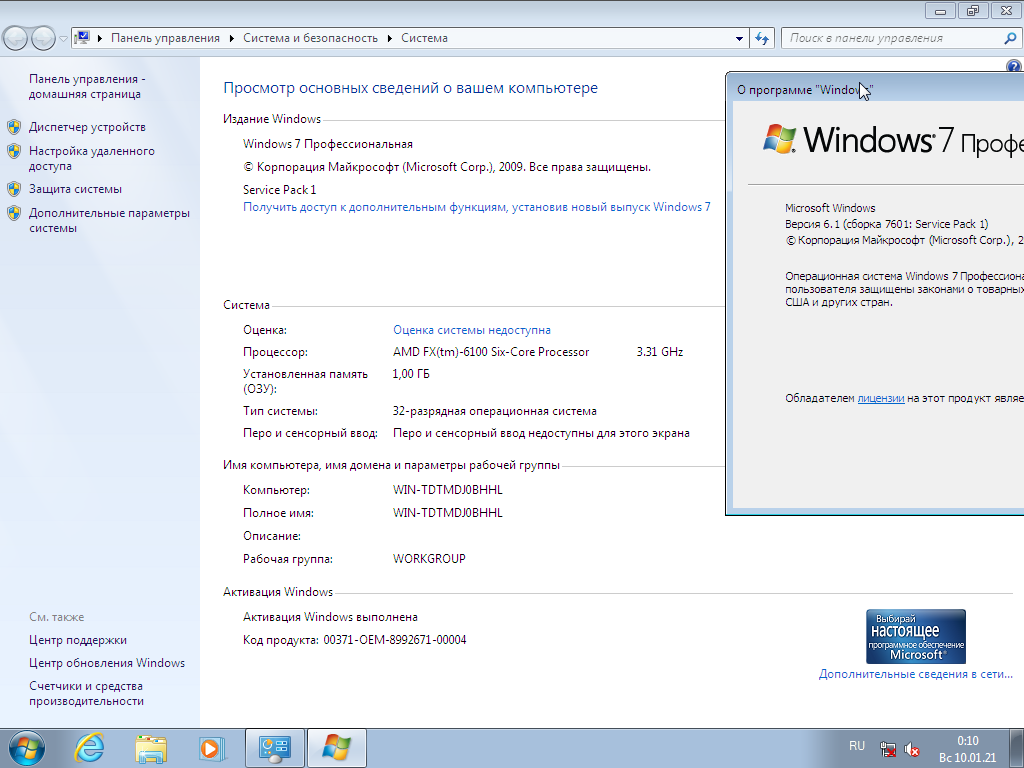The image size is (1024, 768).
Task: Open the clock showing 0:10
Action: (x=968, y=749)
